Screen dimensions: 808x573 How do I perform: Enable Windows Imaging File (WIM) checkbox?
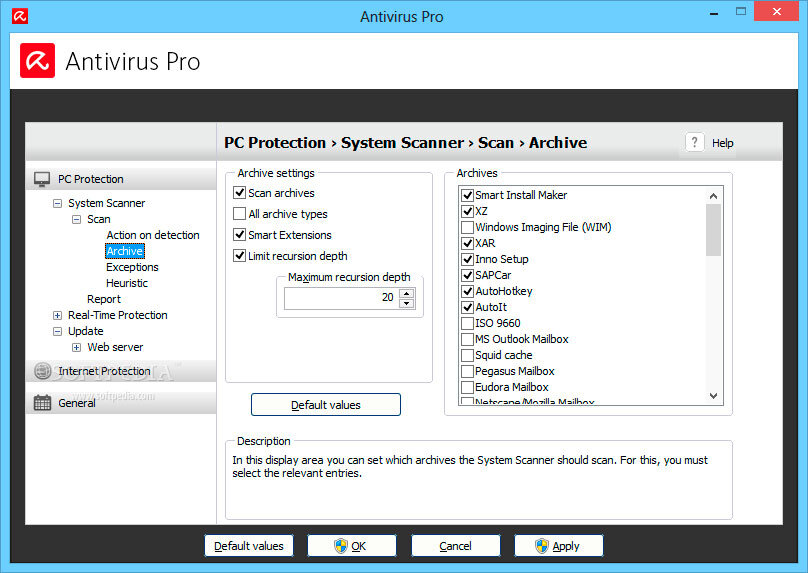coord(467,227)
